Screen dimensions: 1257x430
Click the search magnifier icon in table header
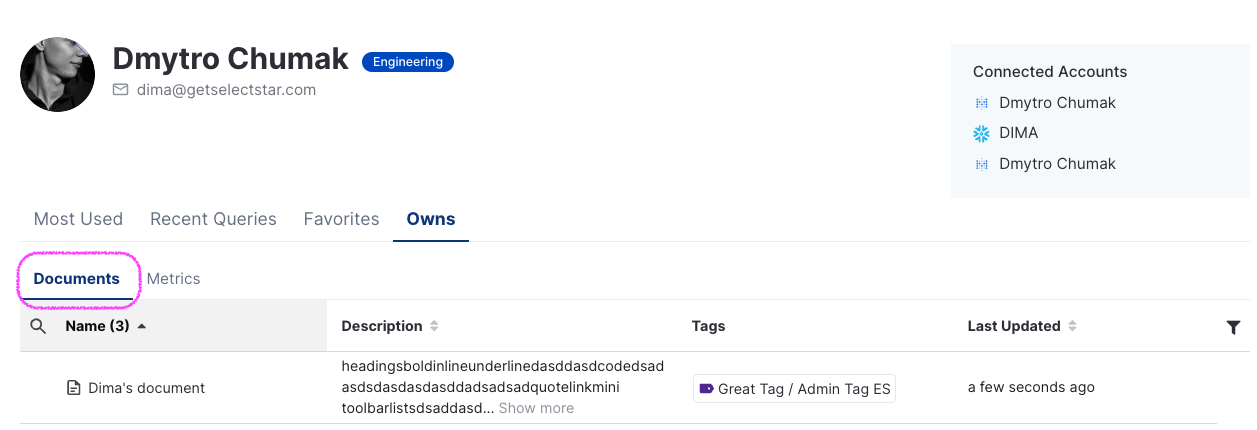(38, 326)
